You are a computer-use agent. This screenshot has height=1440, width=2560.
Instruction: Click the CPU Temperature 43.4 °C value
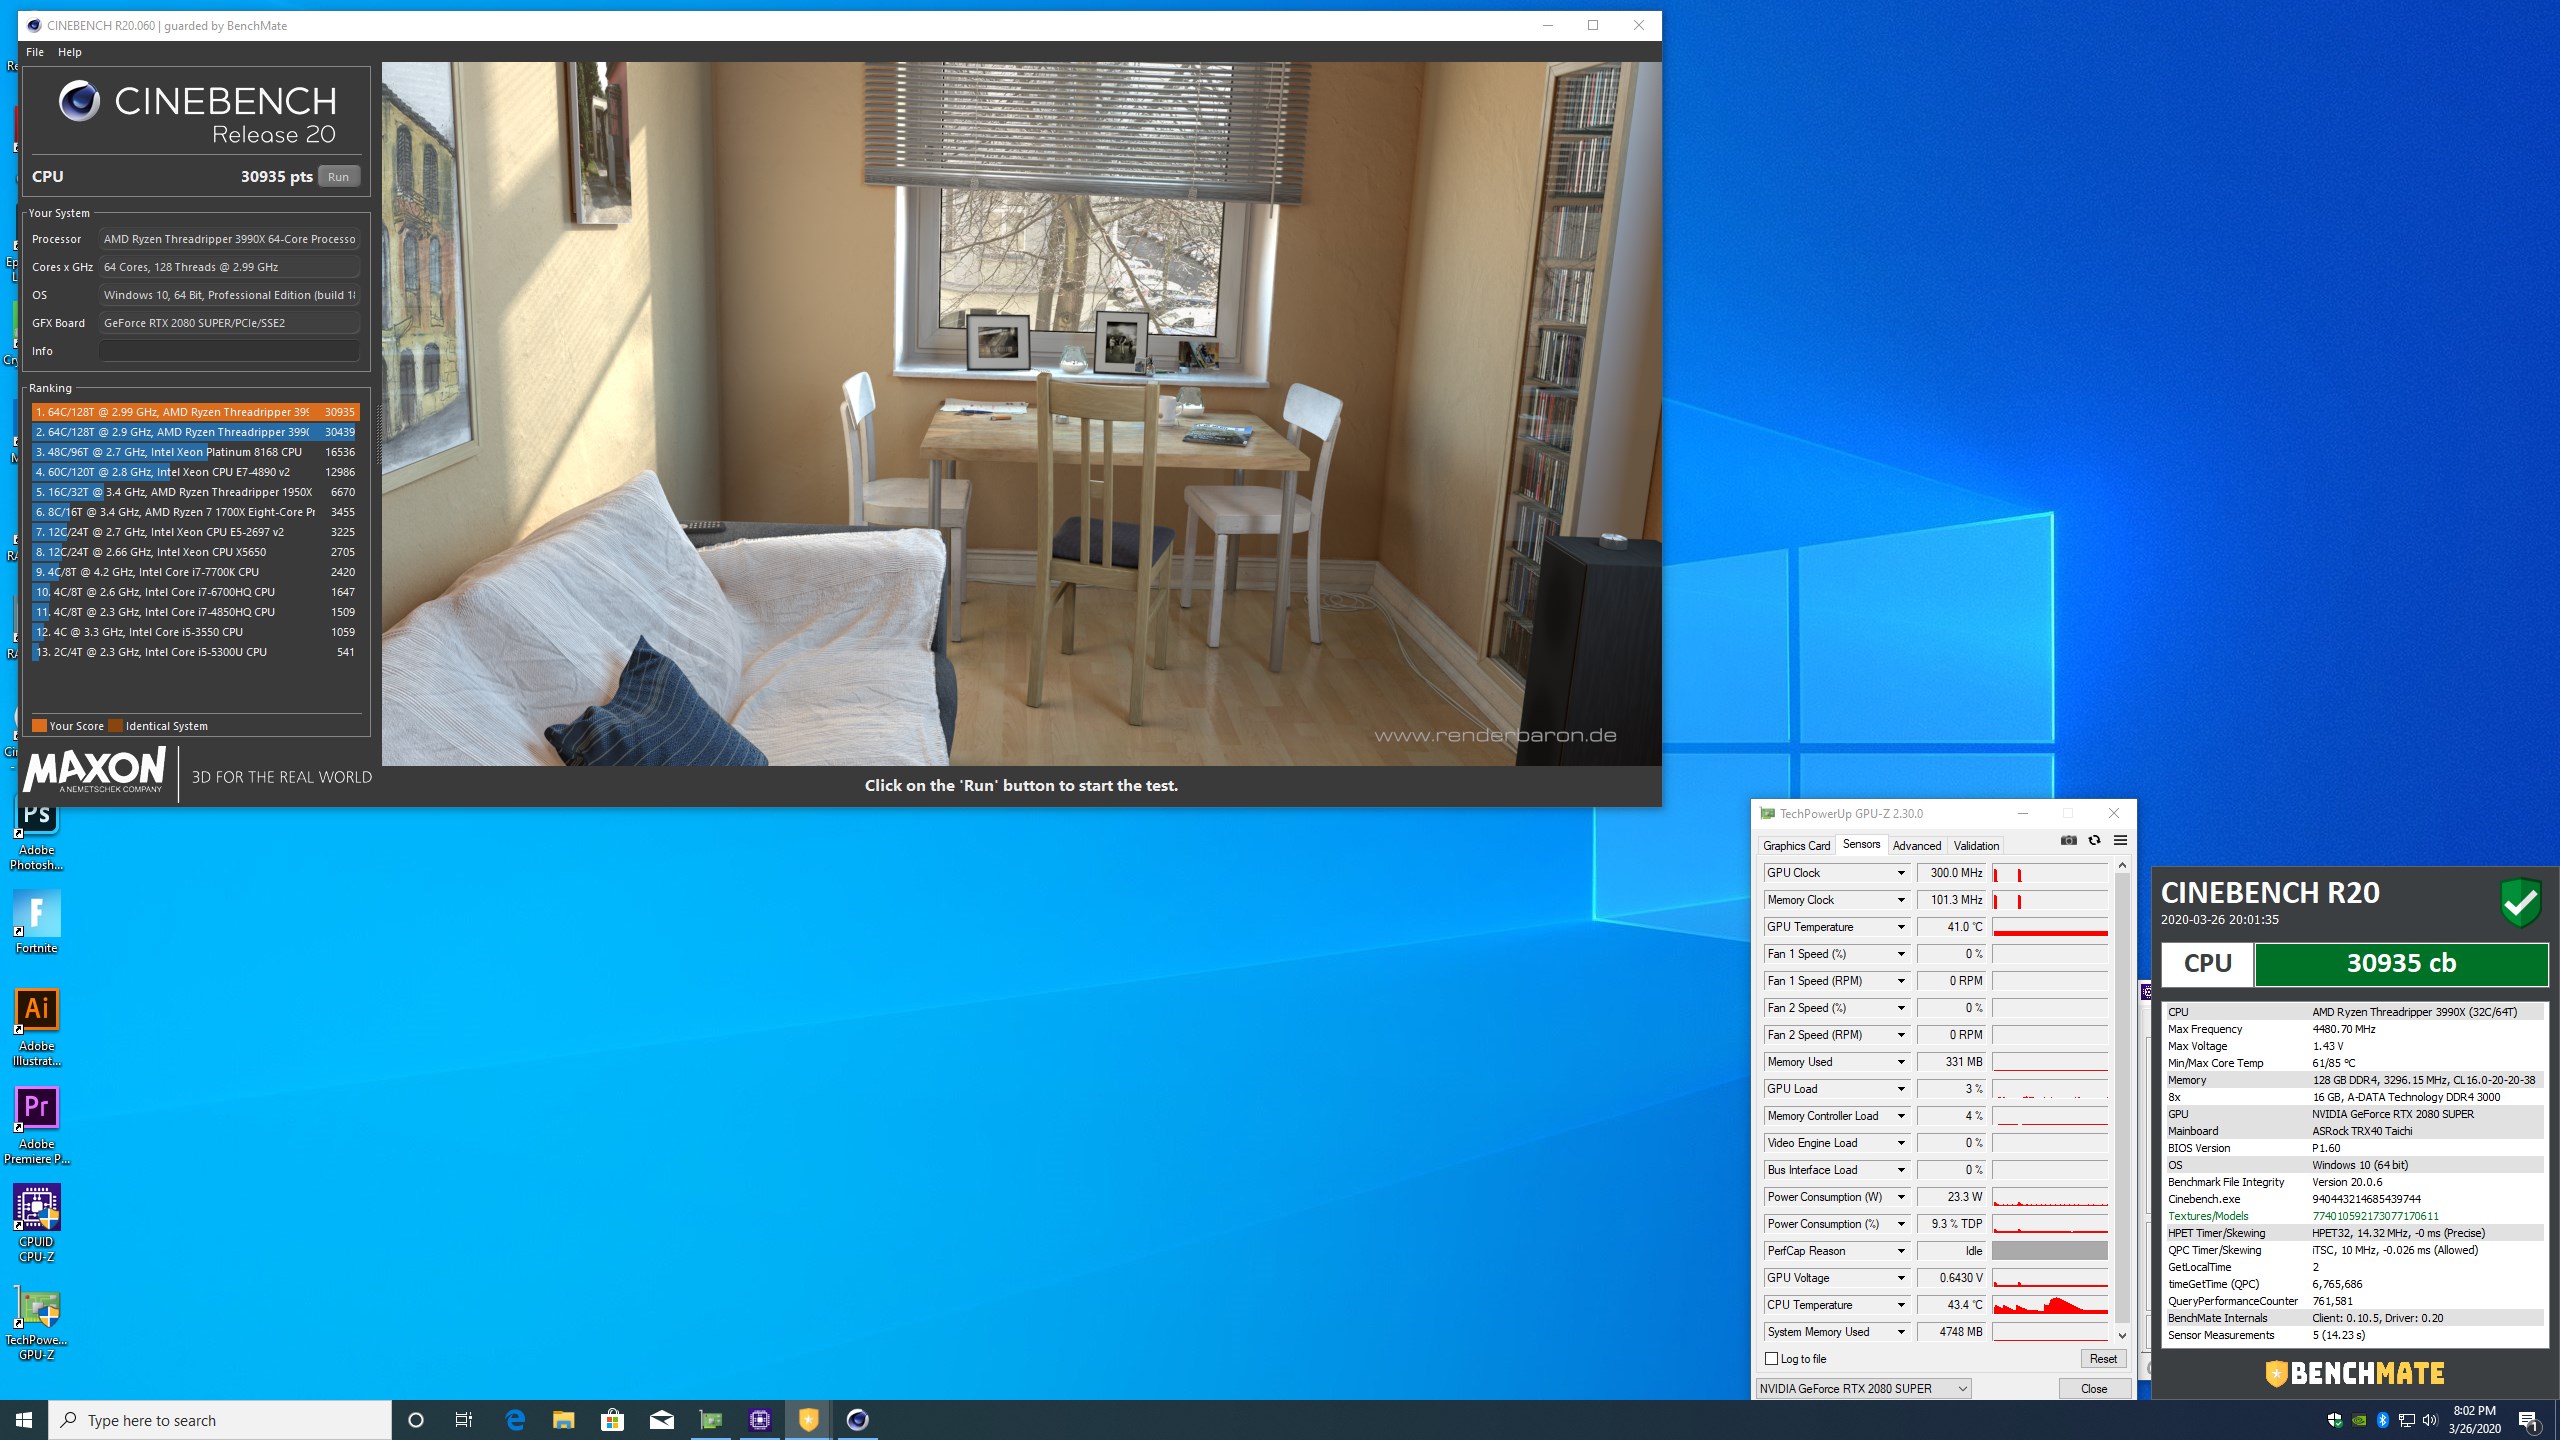tap(1951, 1305)
